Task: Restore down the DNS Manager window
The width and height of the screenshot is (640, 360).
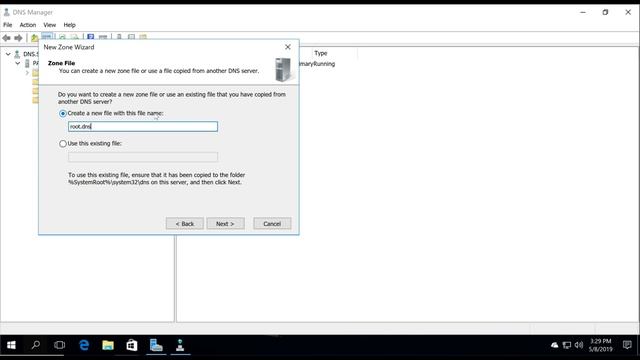Action: [605, 12]
